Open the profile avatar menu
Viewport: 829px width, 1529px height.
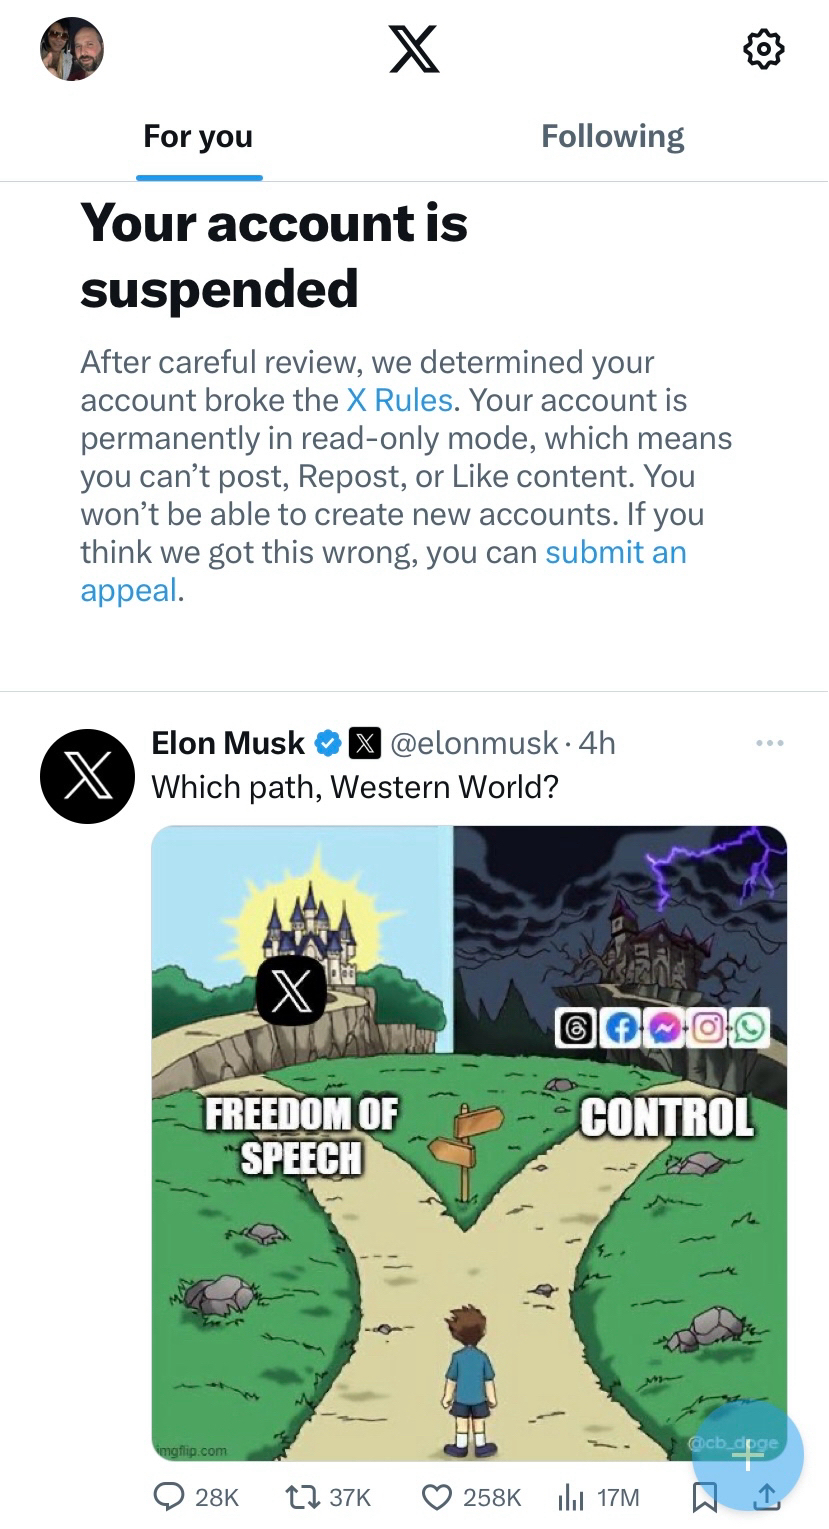point(72,49)
